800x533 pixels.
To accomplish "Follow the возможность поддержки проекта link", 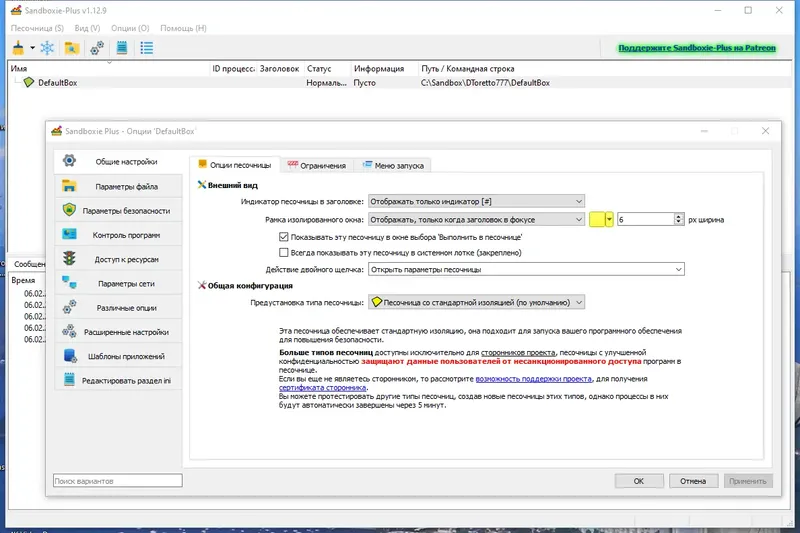I will (x=534, y=378).
